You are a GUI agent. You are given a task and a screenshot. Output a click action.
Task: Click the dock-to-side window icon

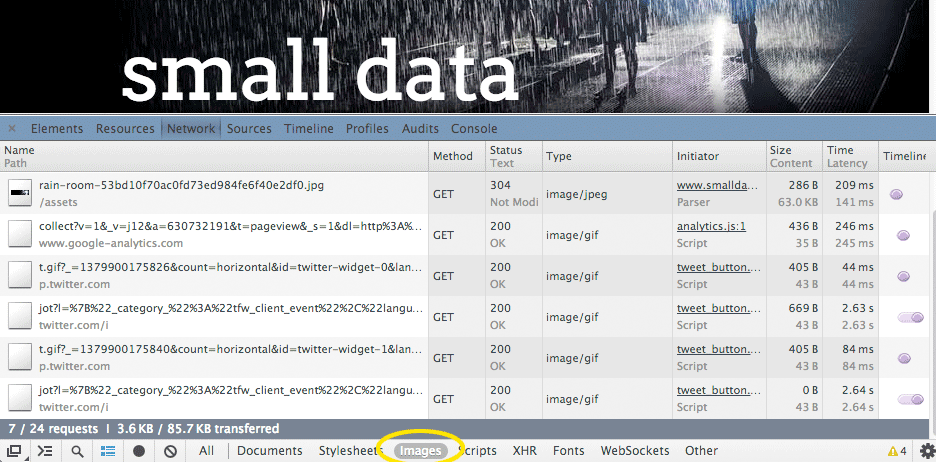[x=14, y=451]
